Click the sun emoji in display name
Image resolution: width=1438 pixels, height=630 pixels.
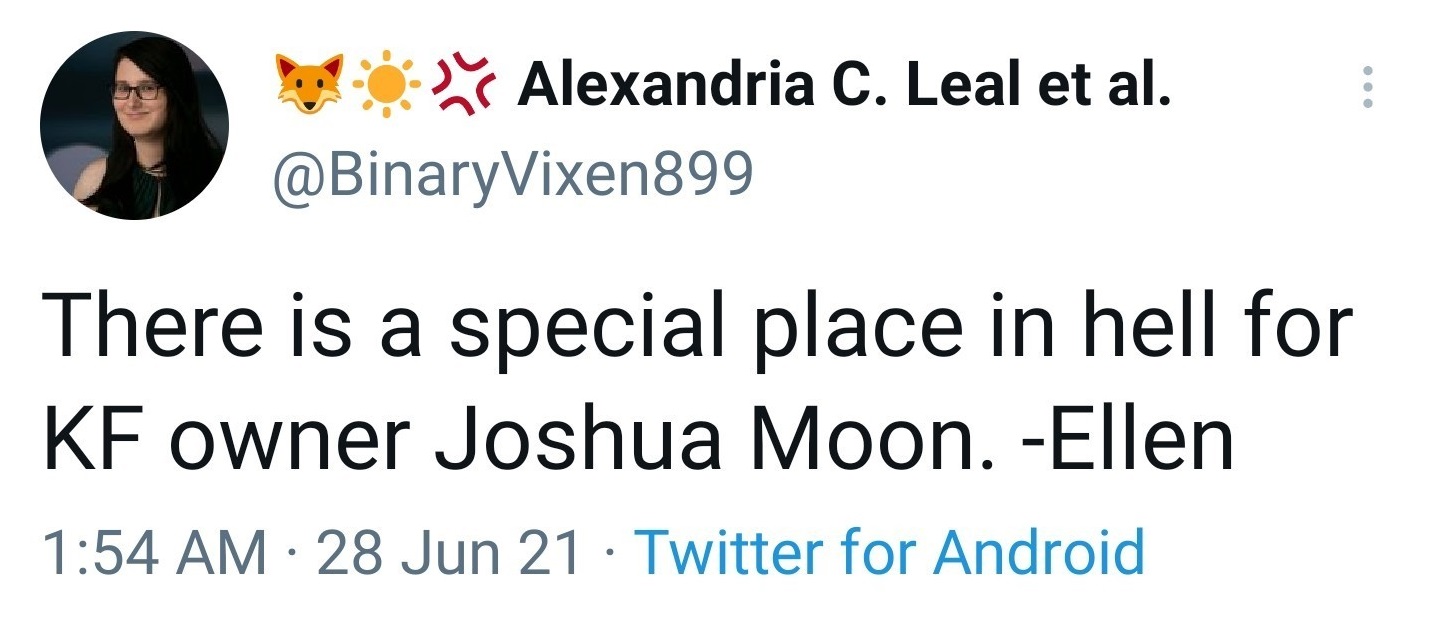point(385,87)
